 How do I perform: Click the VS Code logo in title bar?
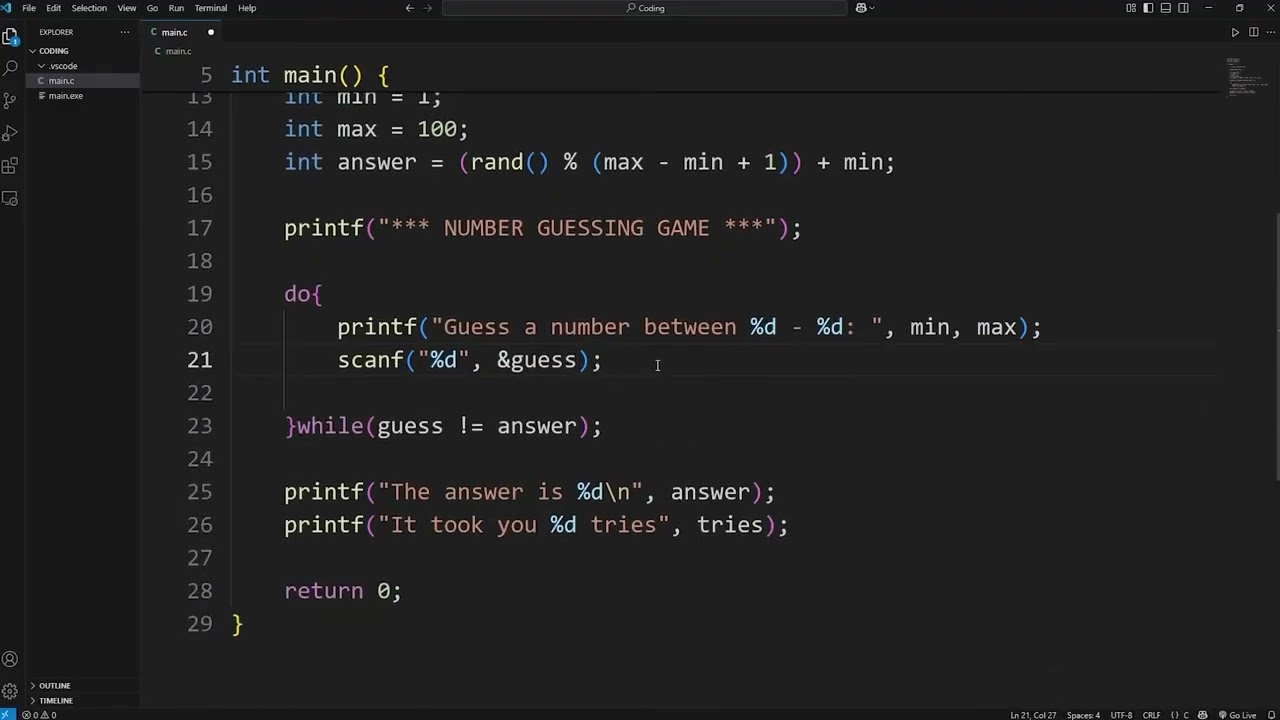click(x=8, y=8)
